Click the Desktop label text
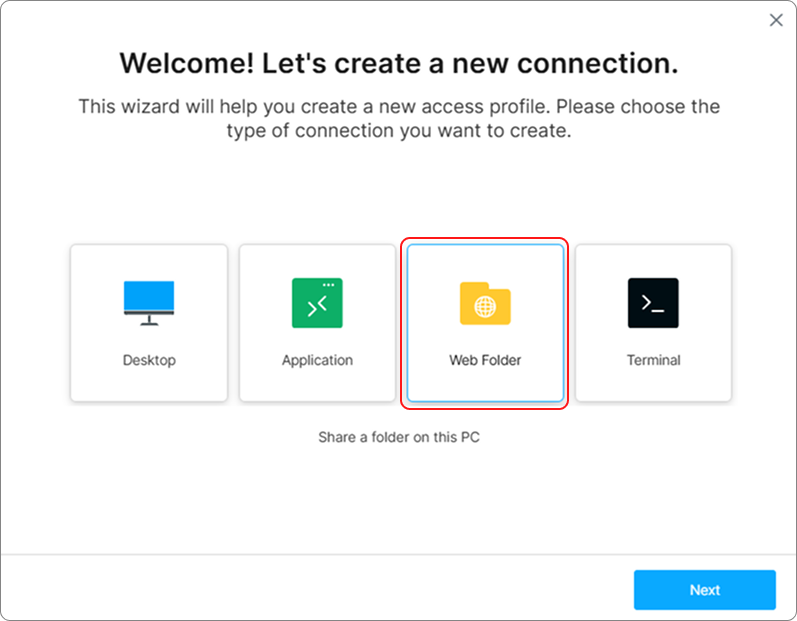 [x=149, y=360]
